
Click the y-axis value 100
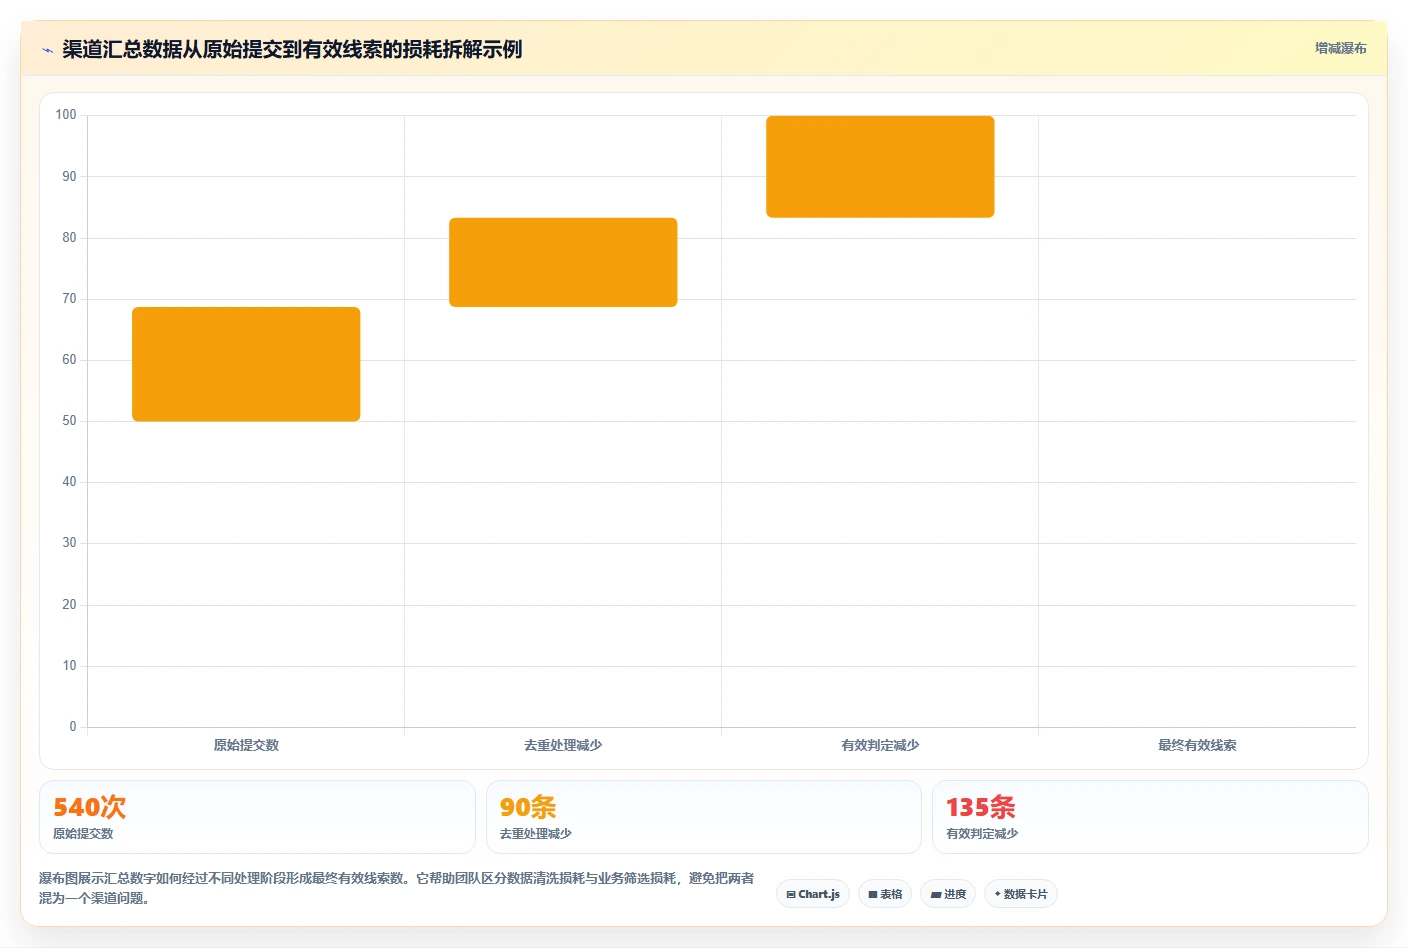66,115
